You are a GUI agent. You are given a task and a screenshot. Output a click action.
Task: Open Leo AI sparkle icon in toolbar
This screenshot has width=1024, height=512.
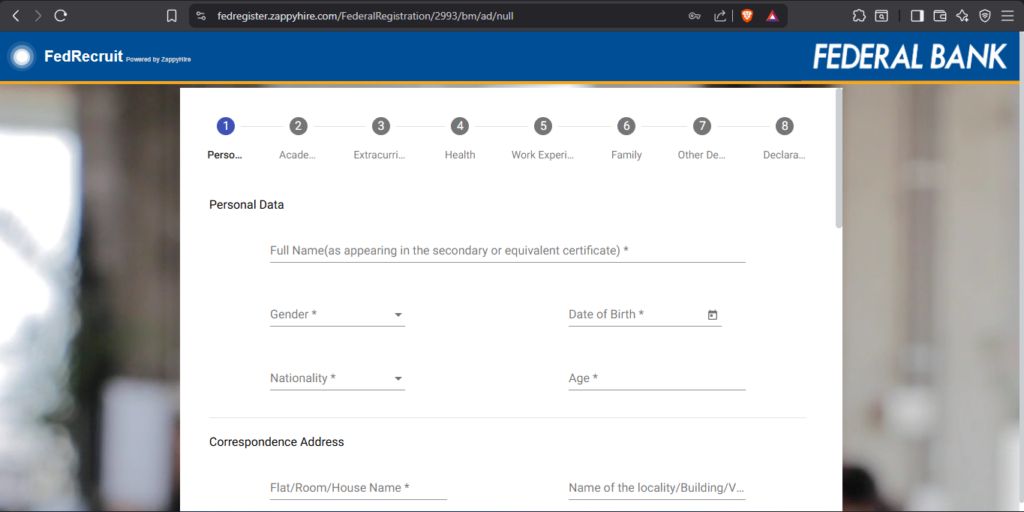[962, 16]
